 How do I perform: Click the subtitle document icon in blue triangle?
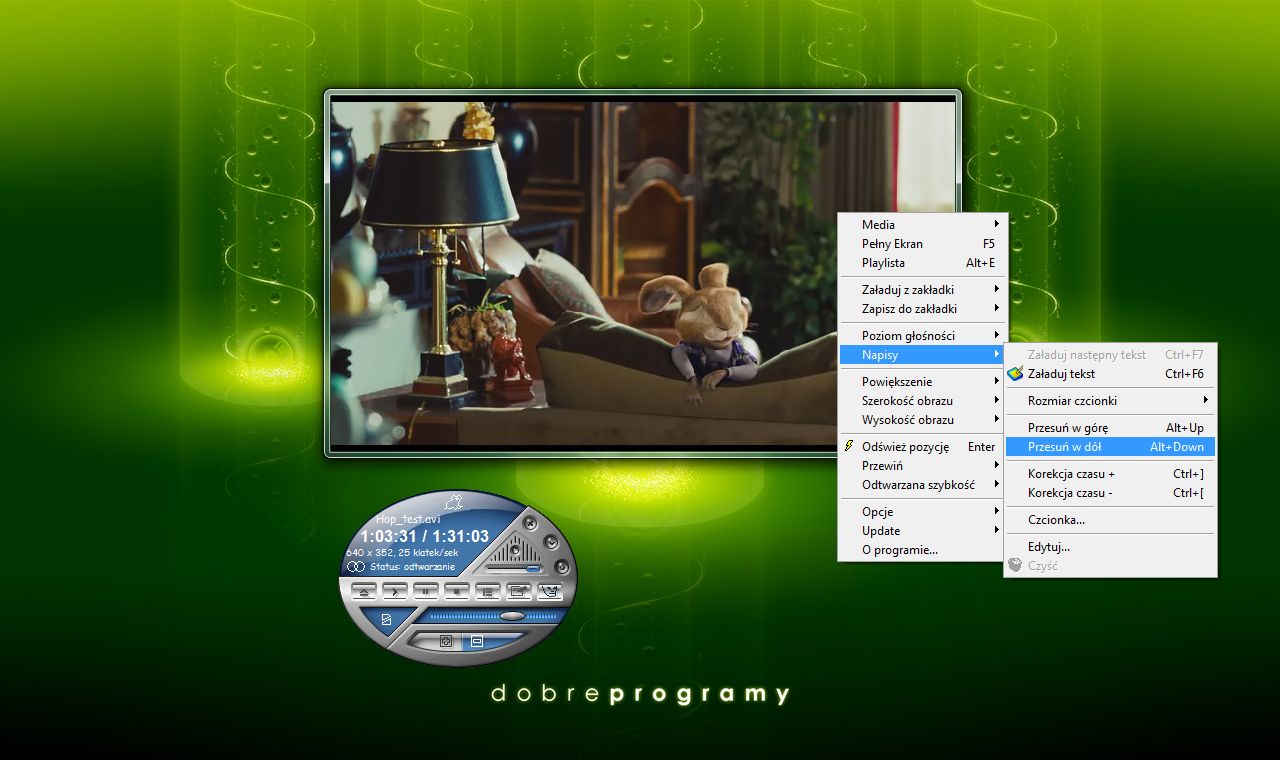coord(386,619)
